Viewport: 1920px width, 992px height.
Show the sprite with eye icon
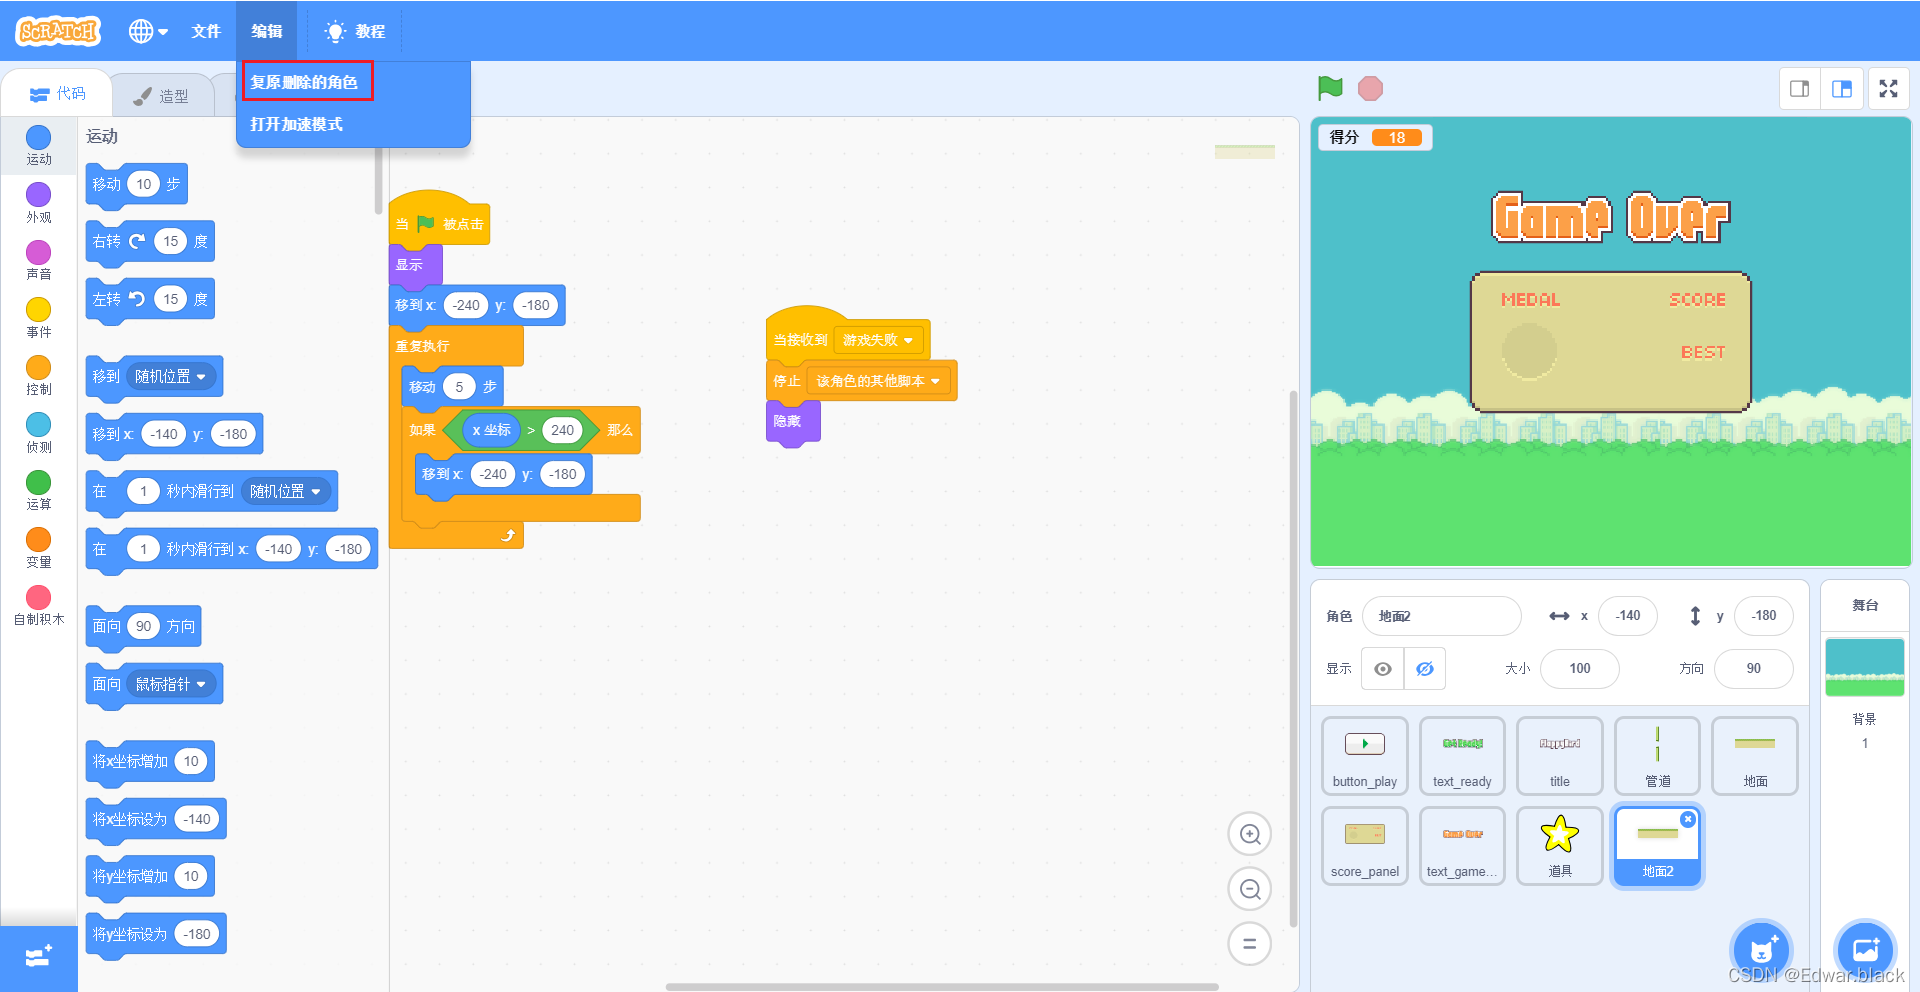pos(1383,669)
